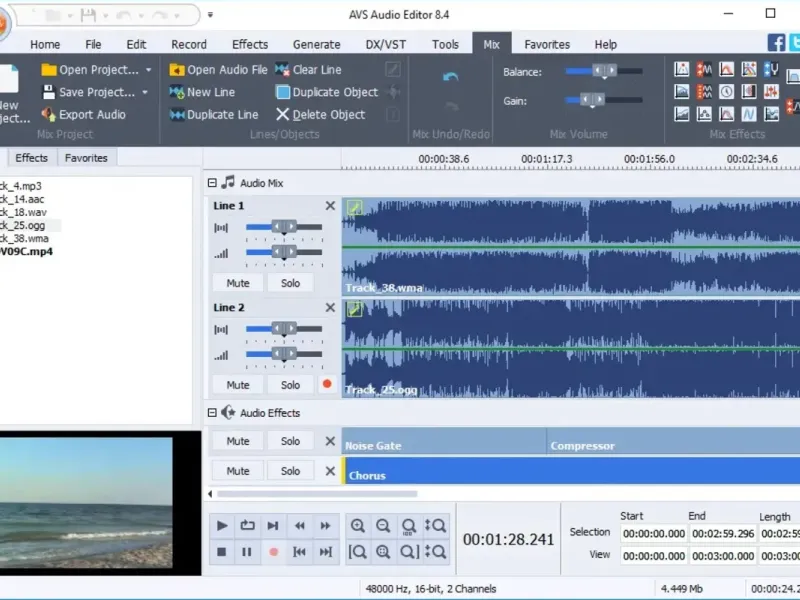Click the Selection Start time field
This screenshot has width=800, height=600.
pyautogui.click(x=655, y=534)
